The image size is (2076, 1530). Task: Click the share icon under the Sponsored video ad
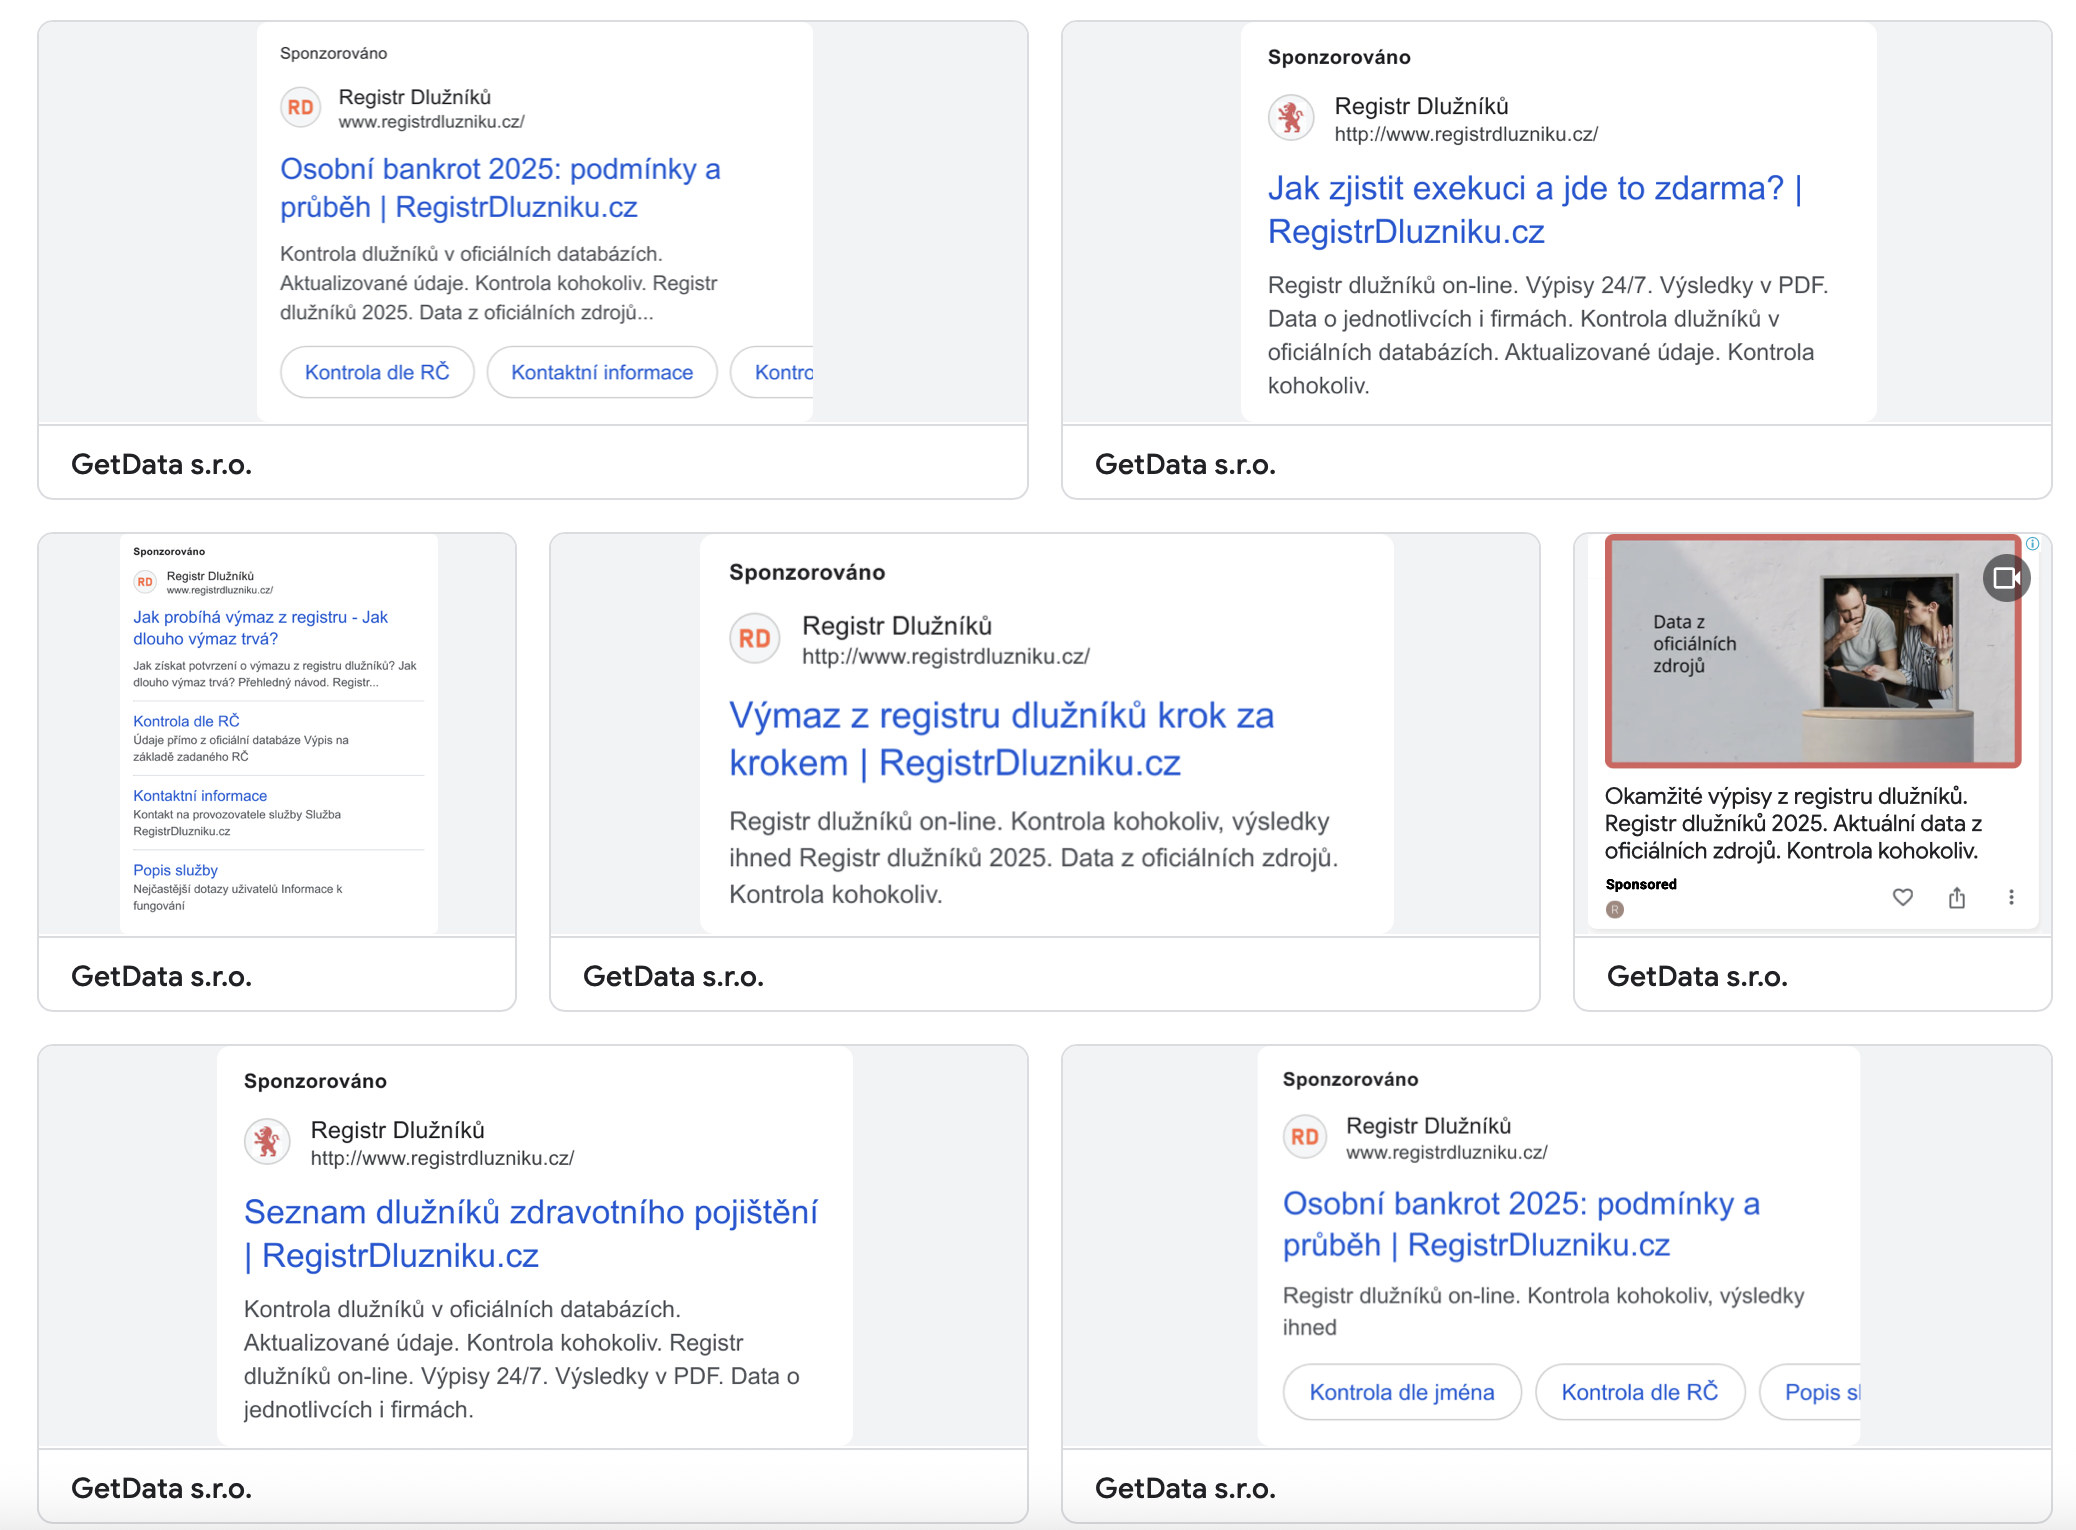pos(1957,897)
